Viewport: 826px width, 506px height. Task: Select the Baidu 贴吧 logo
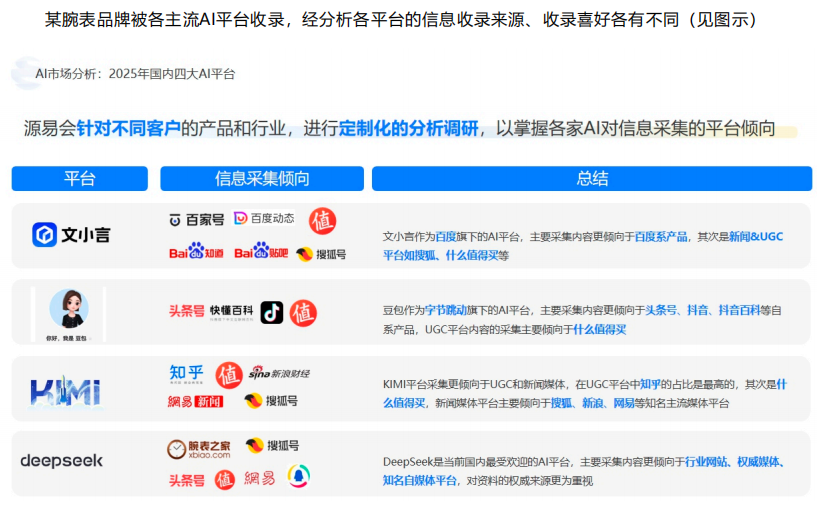pos(261,252)
